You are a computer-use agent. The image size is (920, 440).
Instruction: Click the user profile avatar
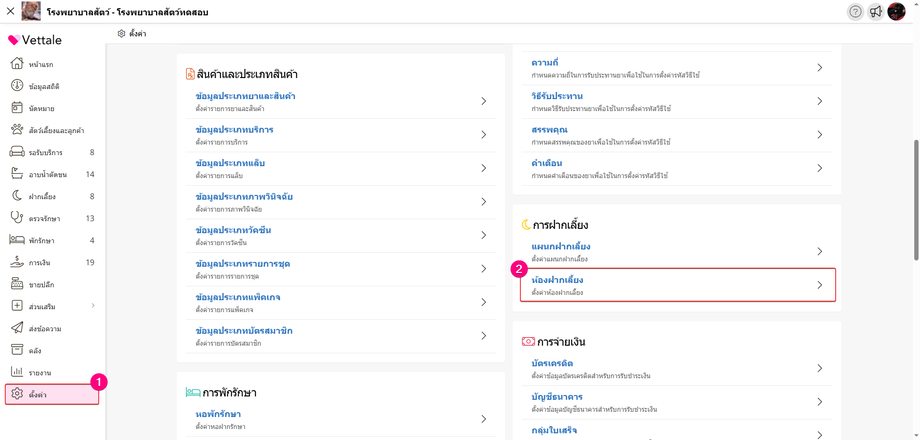coord(896,12)
